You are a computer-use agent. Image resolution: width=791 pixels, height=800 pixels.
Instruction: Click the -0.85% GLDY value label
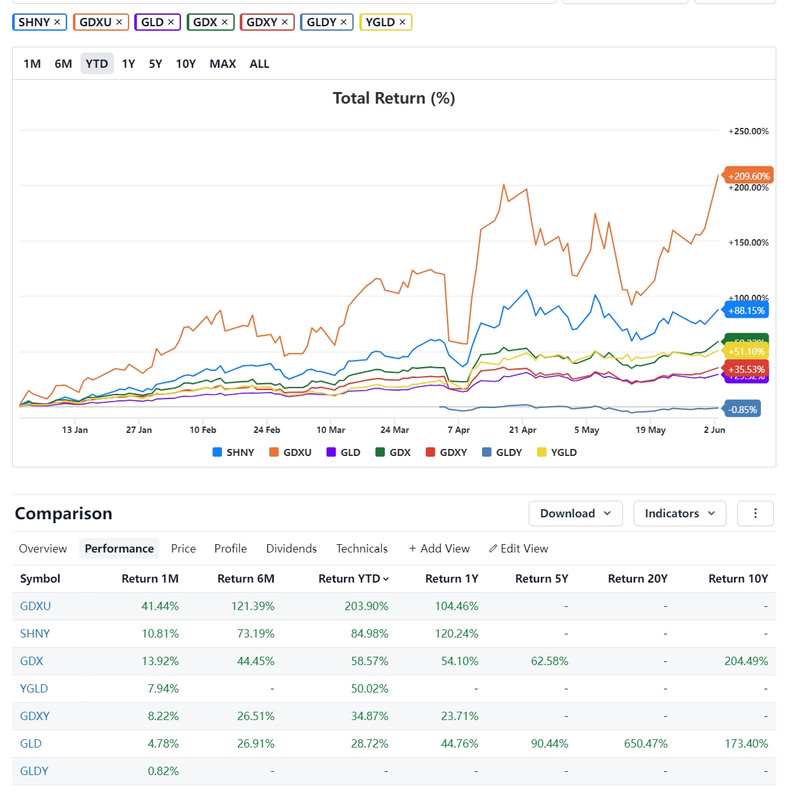point(742,409)
